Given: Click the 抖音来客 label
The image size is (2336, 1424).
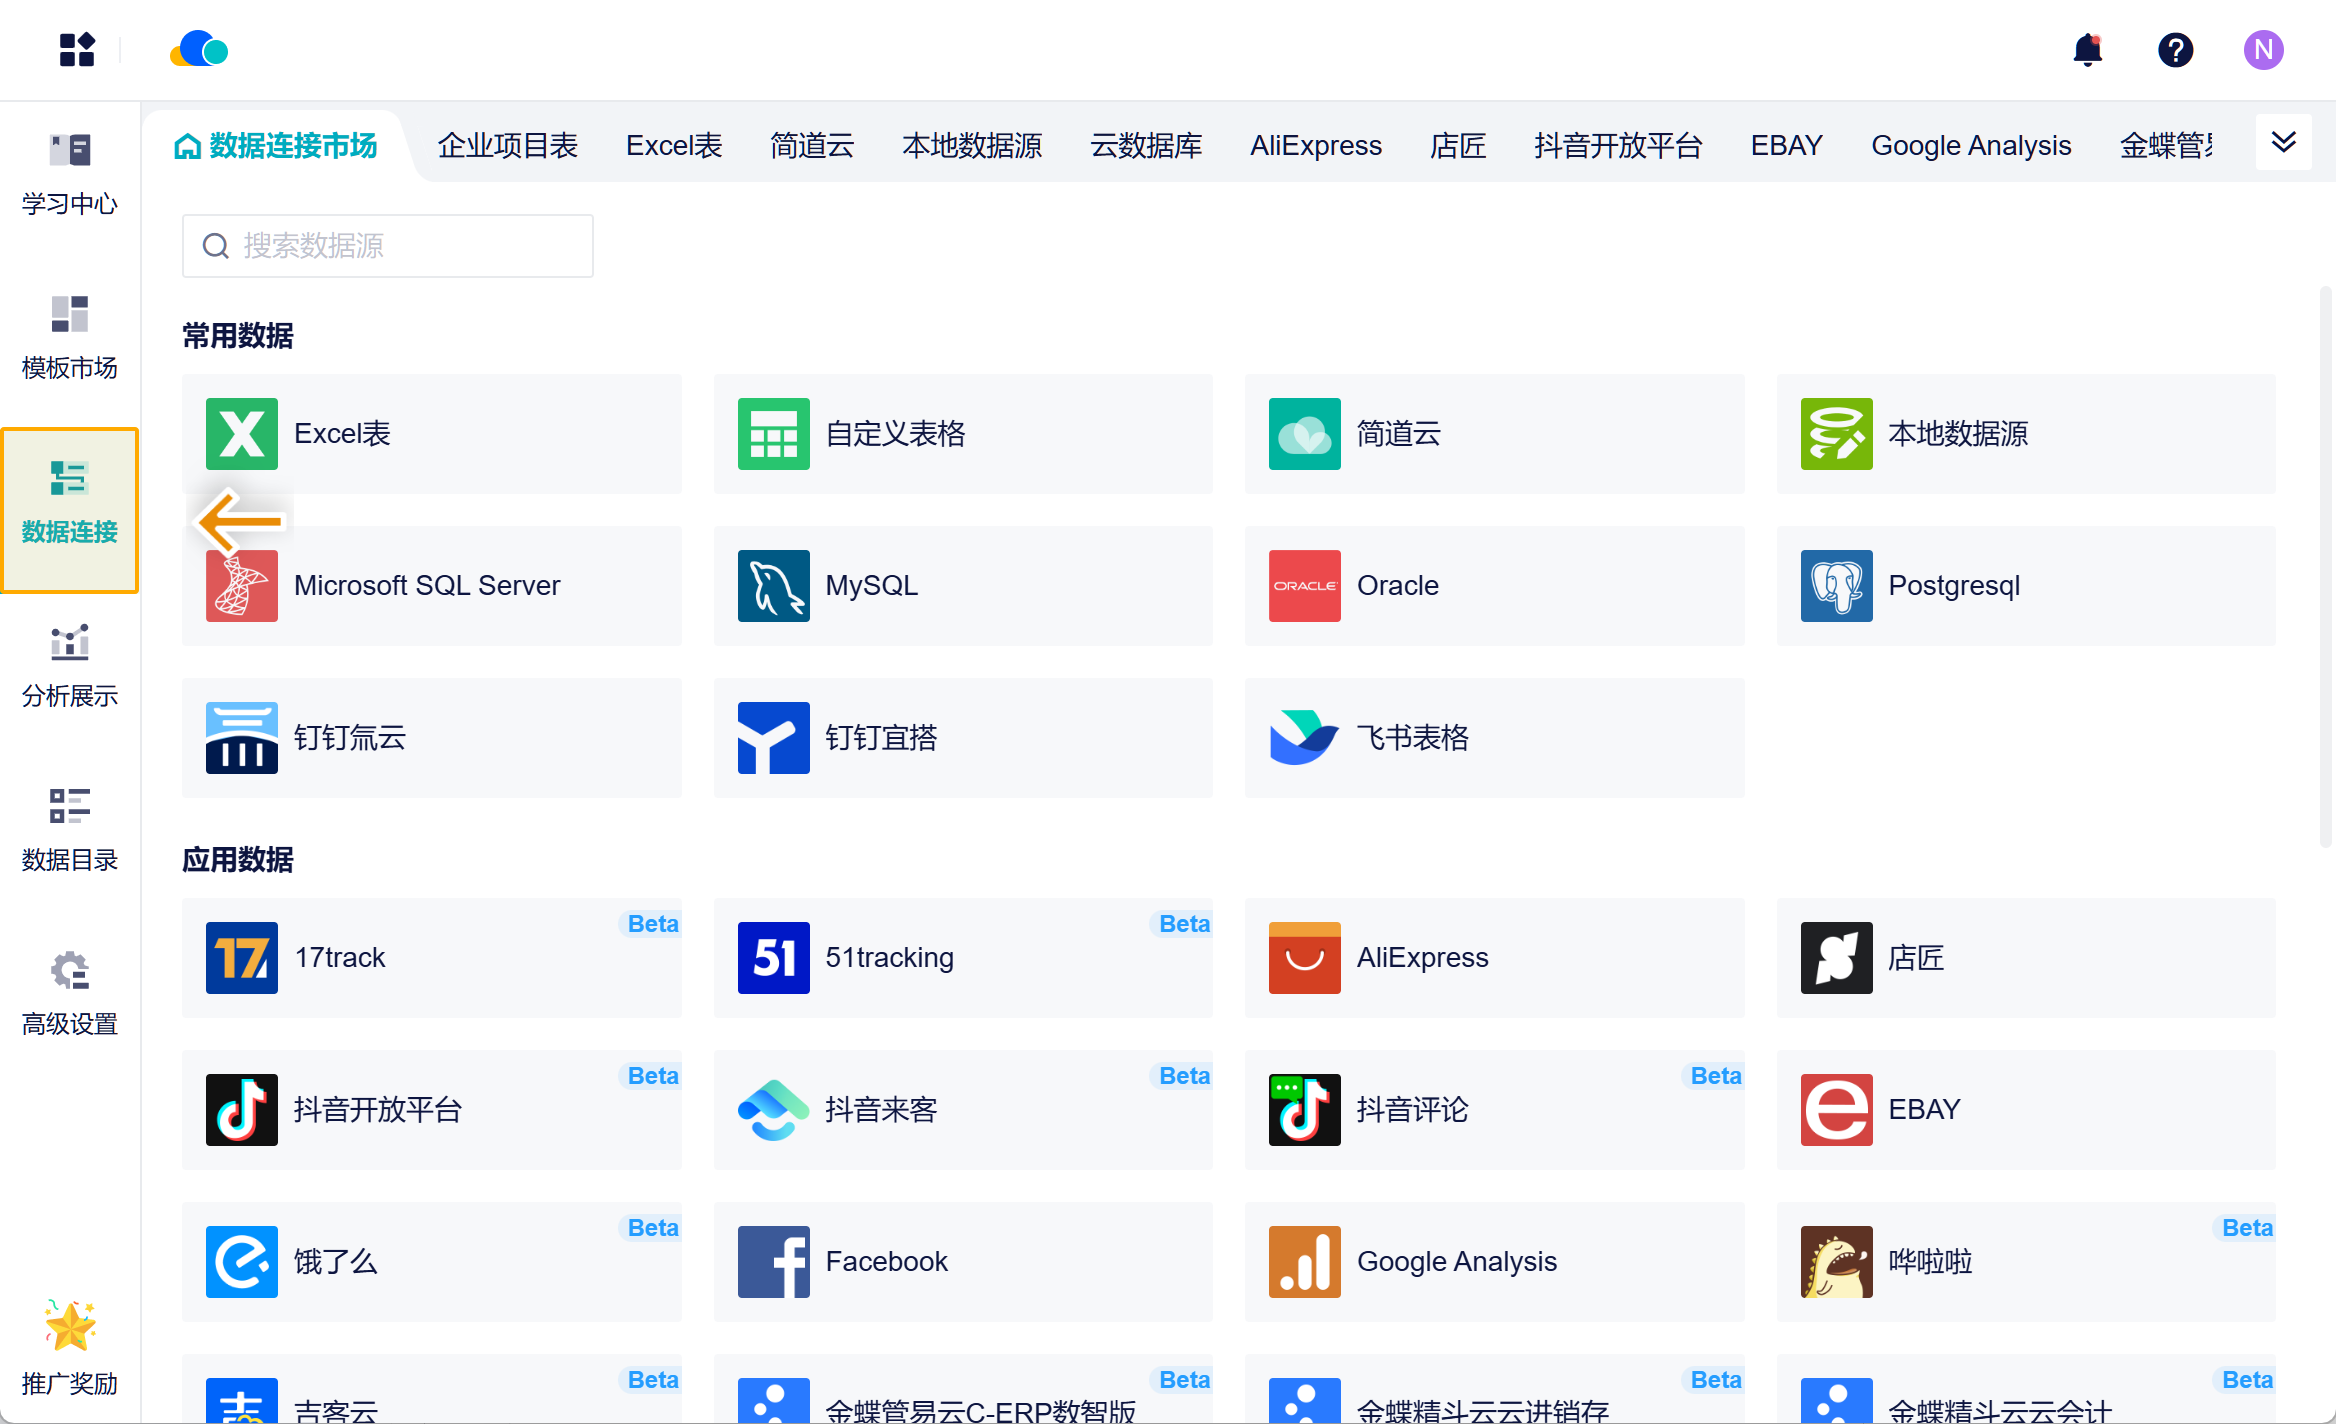Looking at the screenshot, I should pyautogui.click(x=882, y=1110).
